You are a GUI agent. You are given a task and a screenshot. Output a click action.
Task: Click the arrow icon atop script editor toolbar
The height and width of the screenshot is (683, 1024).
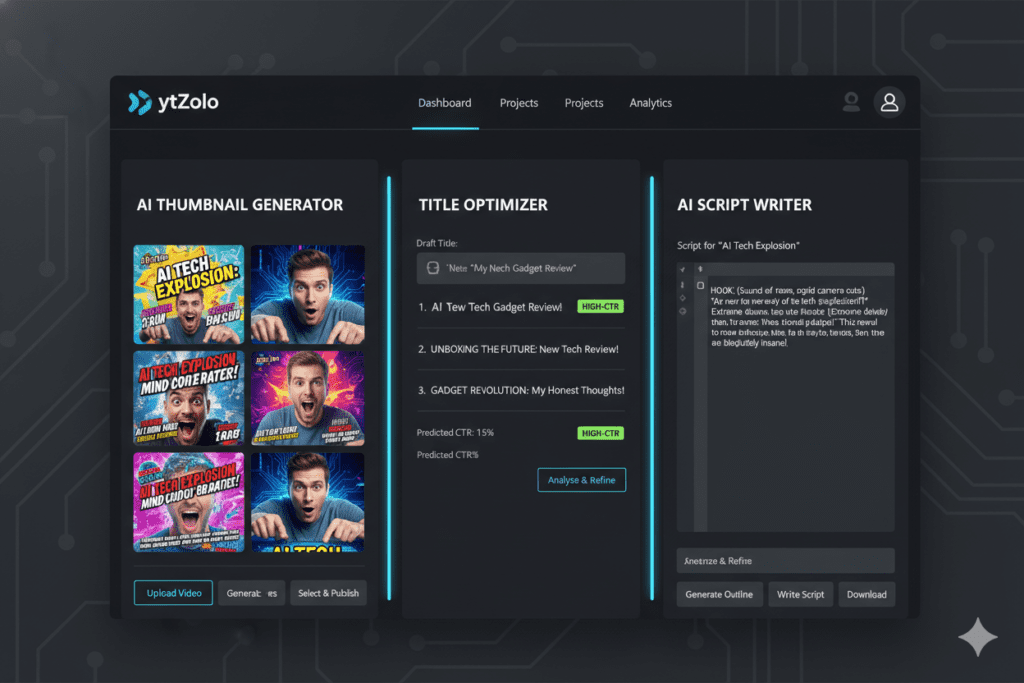(x=700, y=270)
